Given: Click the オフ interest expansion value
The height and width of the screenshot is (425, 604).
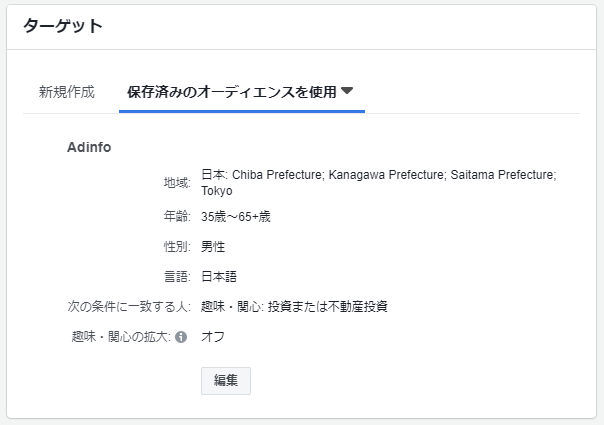Looking at the screenshot, I should point(213,337).
